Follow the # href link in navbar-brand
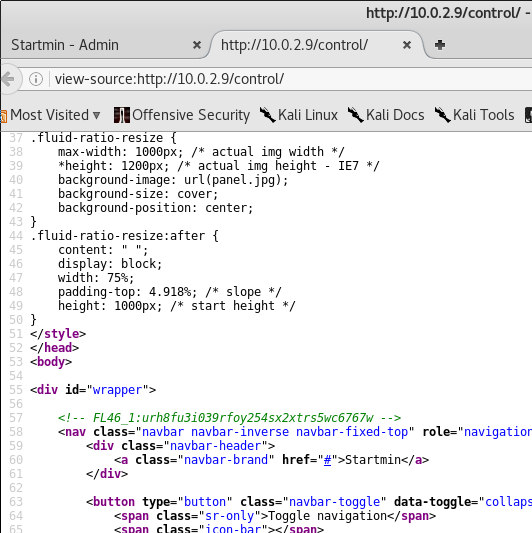The height and width of the screenshot is (533, 532). pos(327,460)
